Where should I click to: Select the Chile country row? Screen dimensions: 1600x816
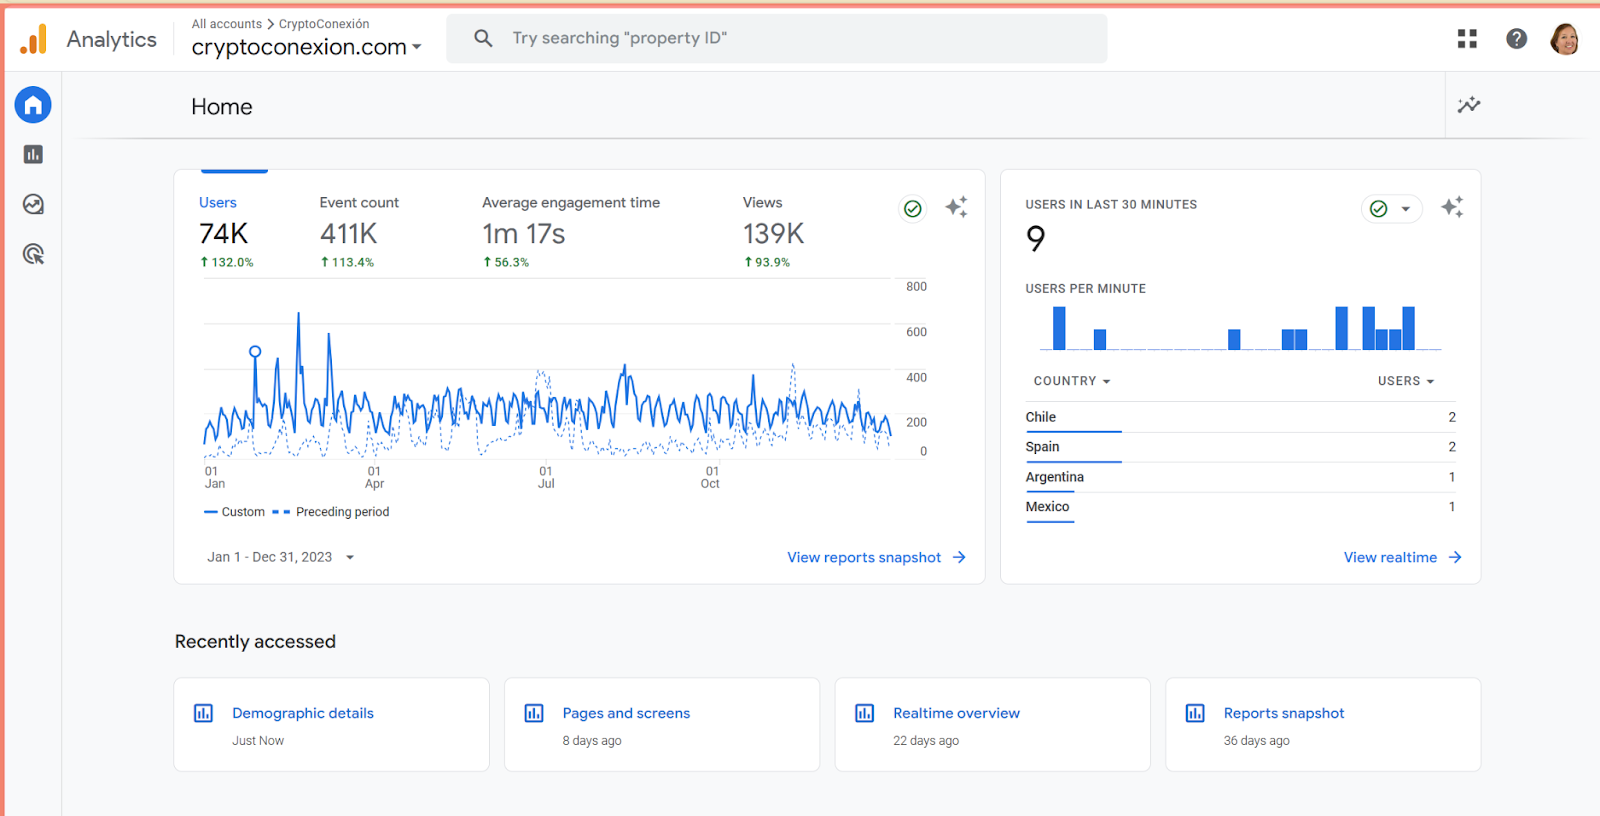(1240, 417)
